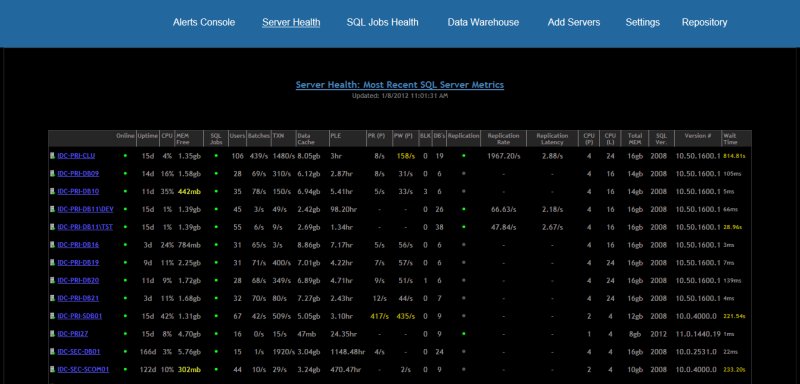Click the green Replication dot for IDC-PRI-CLU
The image size is (800, 384).
(x=463, y=156)
